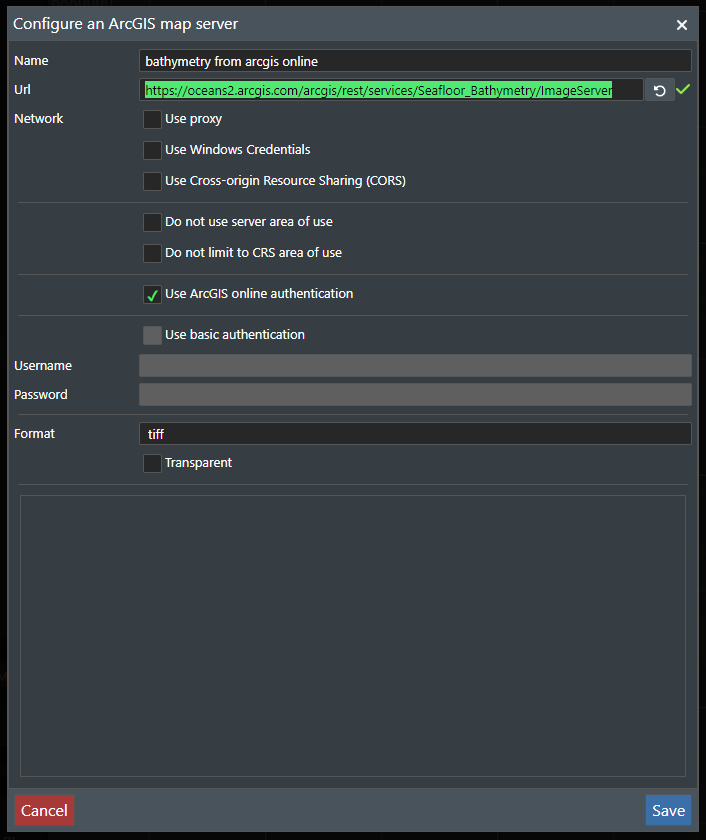706x840 pixels.
Task: Click the Url input field
Action: pos(391,90)
